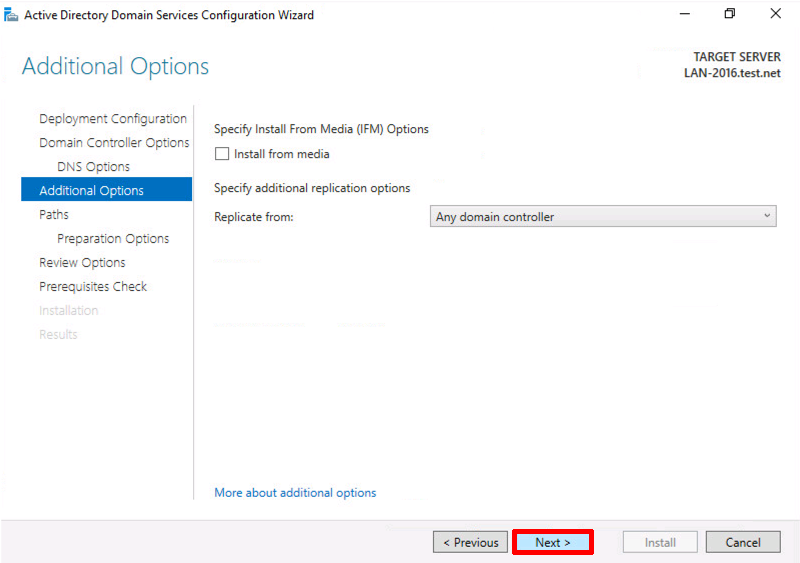This screenshot has height=563, width=800.
Task: Open Preparation Options in sidebar
Action: click(x=113, y=238)
